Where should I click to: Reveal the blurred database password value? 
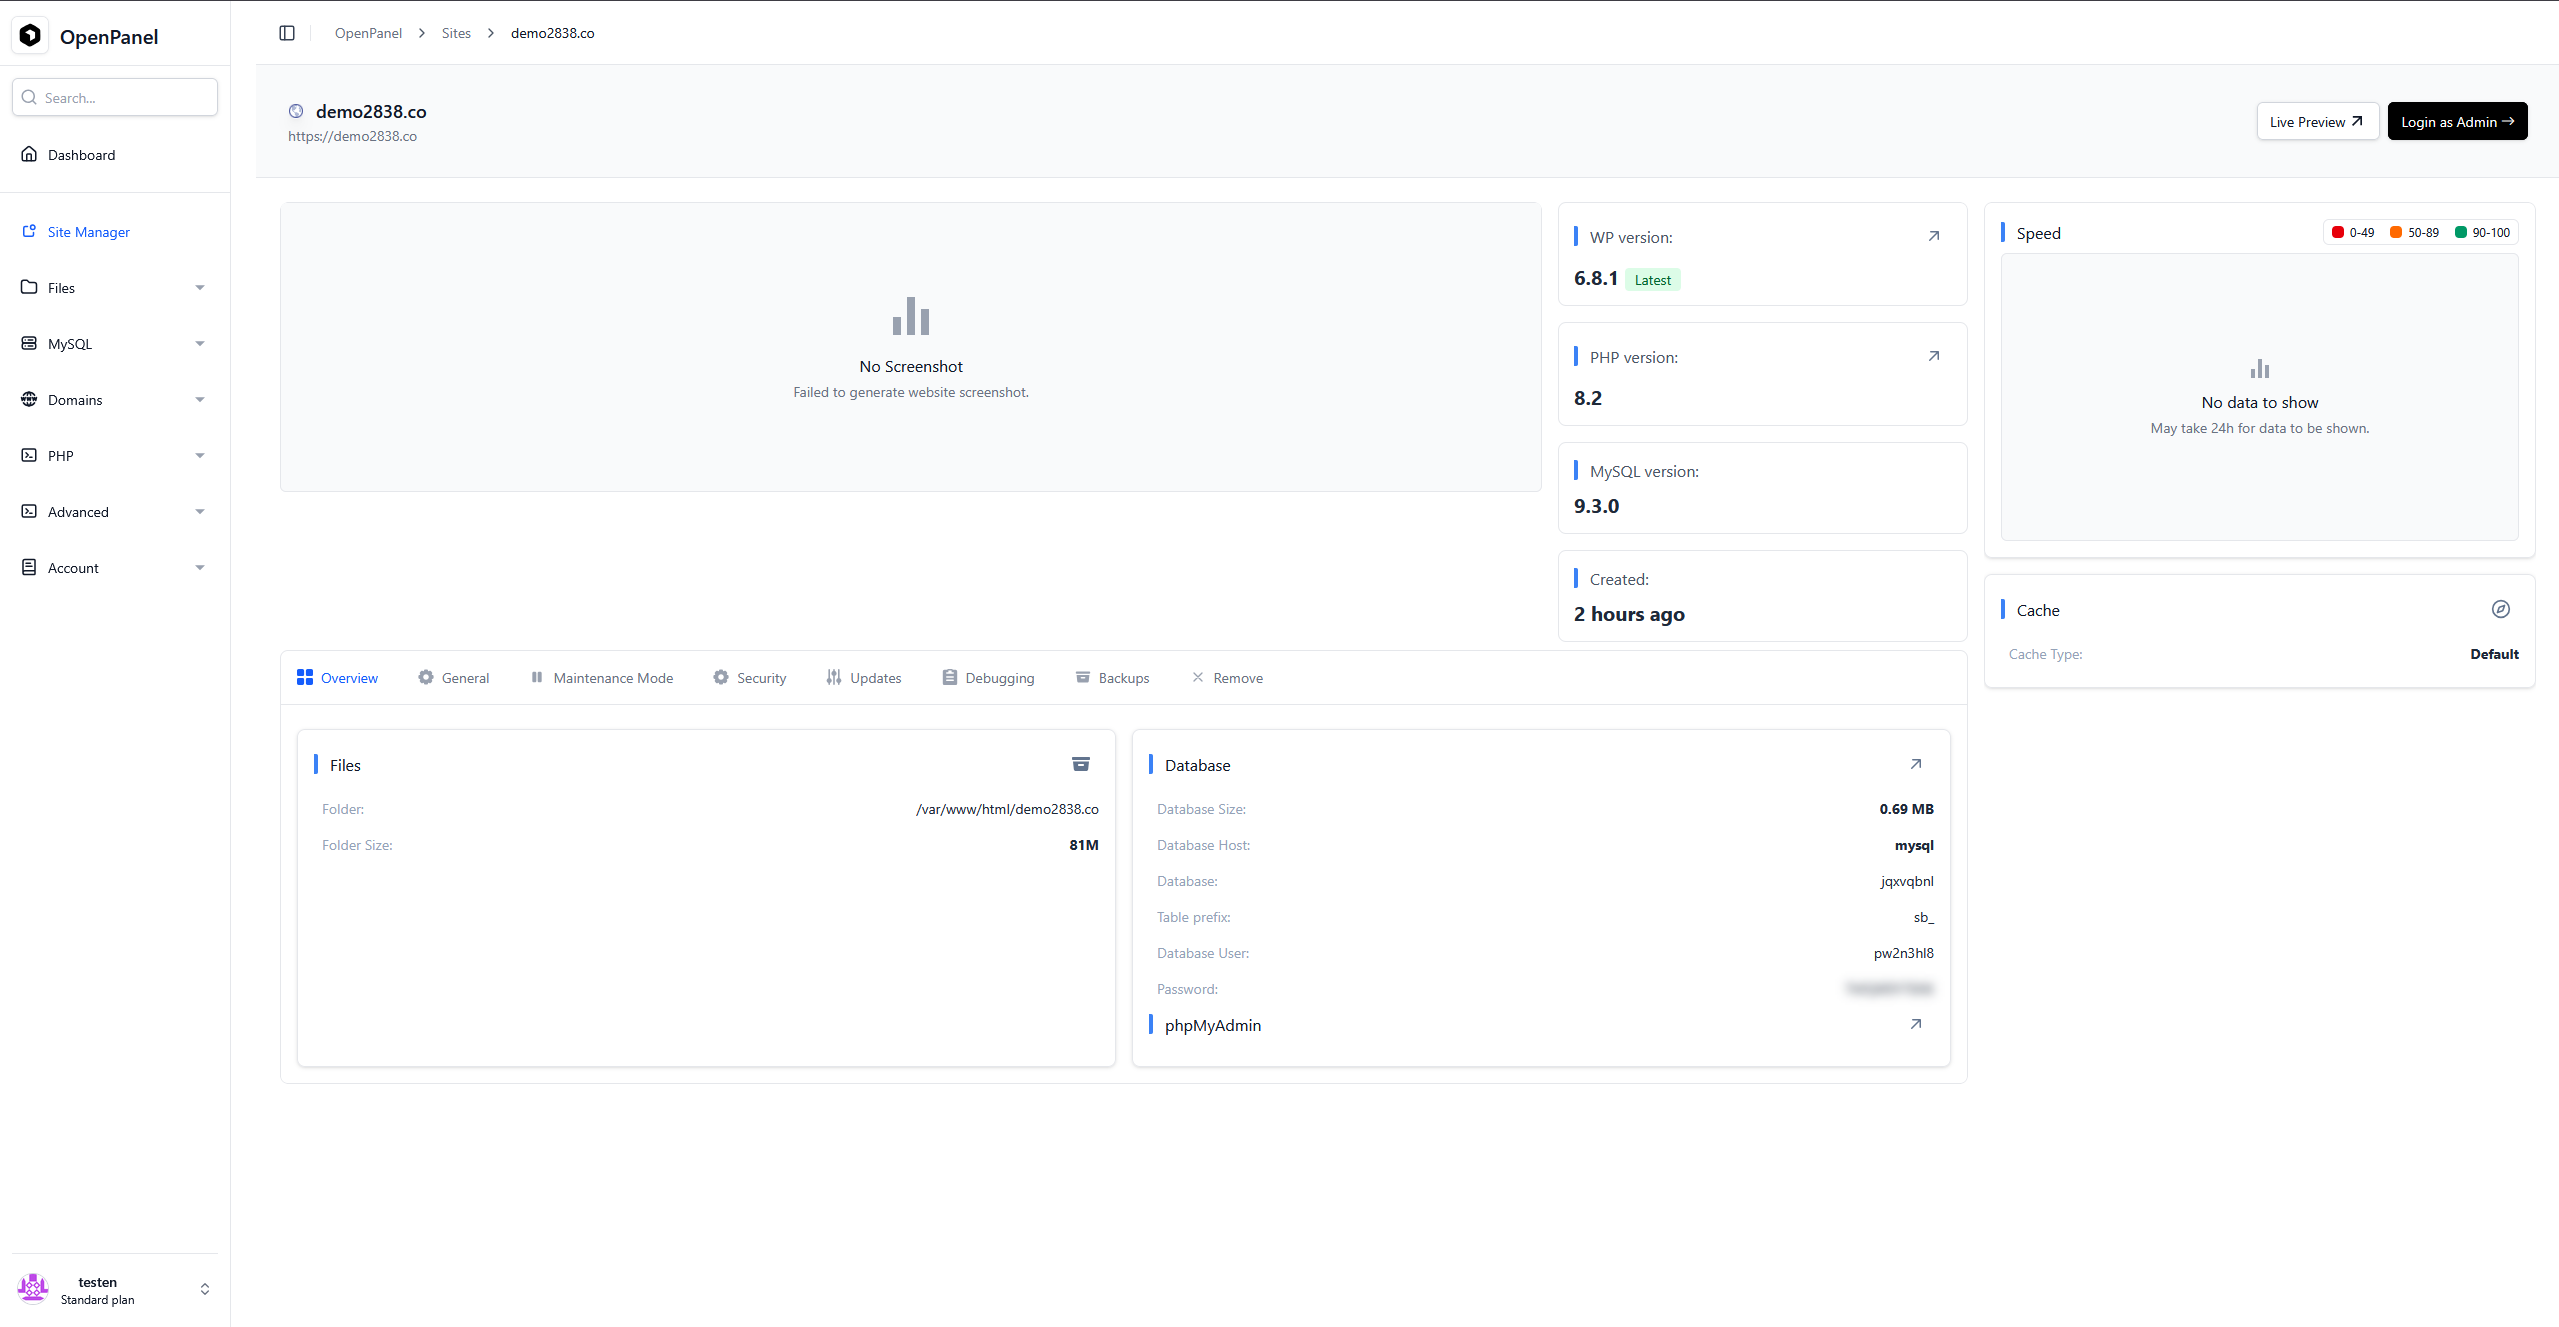pyautogui.click(x=1889, y=989)
